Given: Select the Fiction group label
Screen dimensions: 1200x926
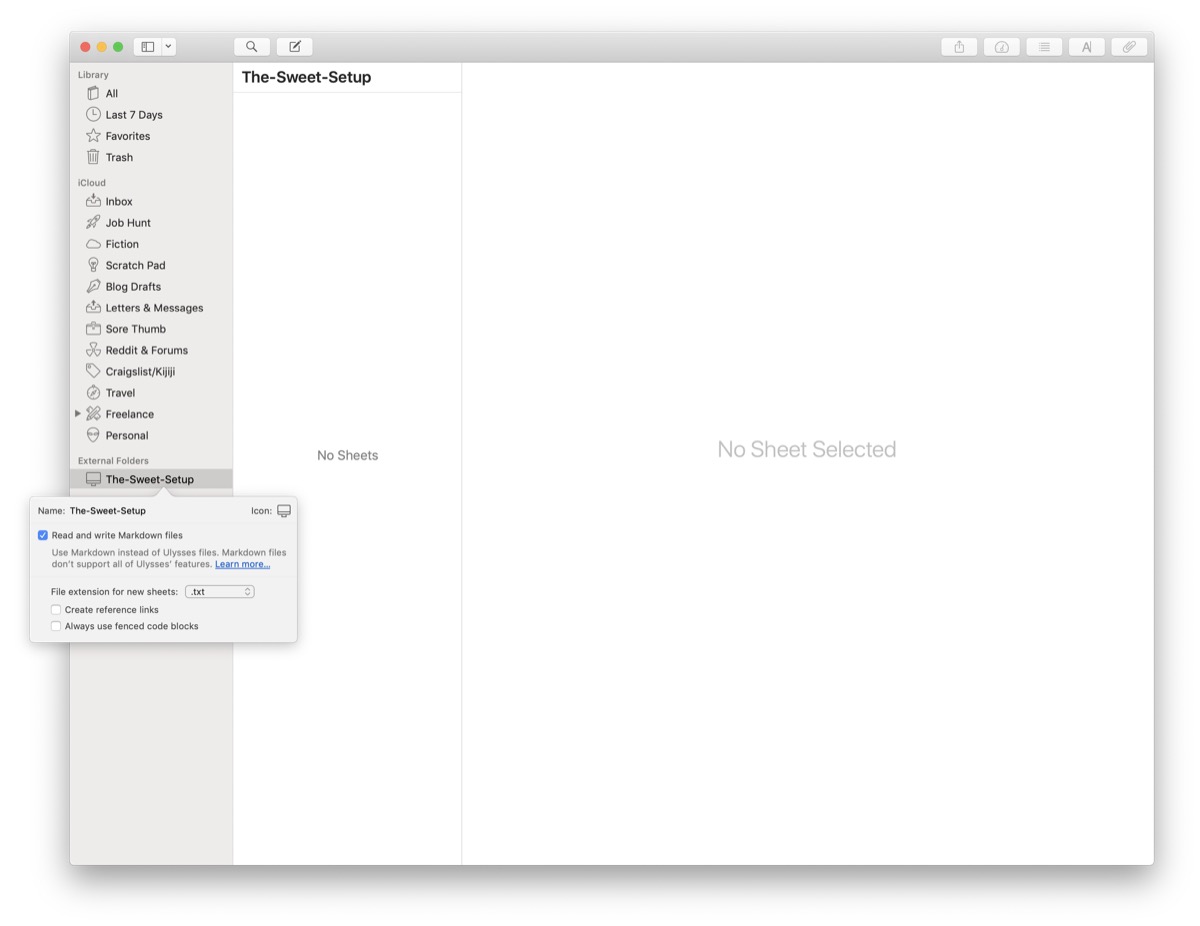Looking at the screenshot, I should (x=122, y=244).
